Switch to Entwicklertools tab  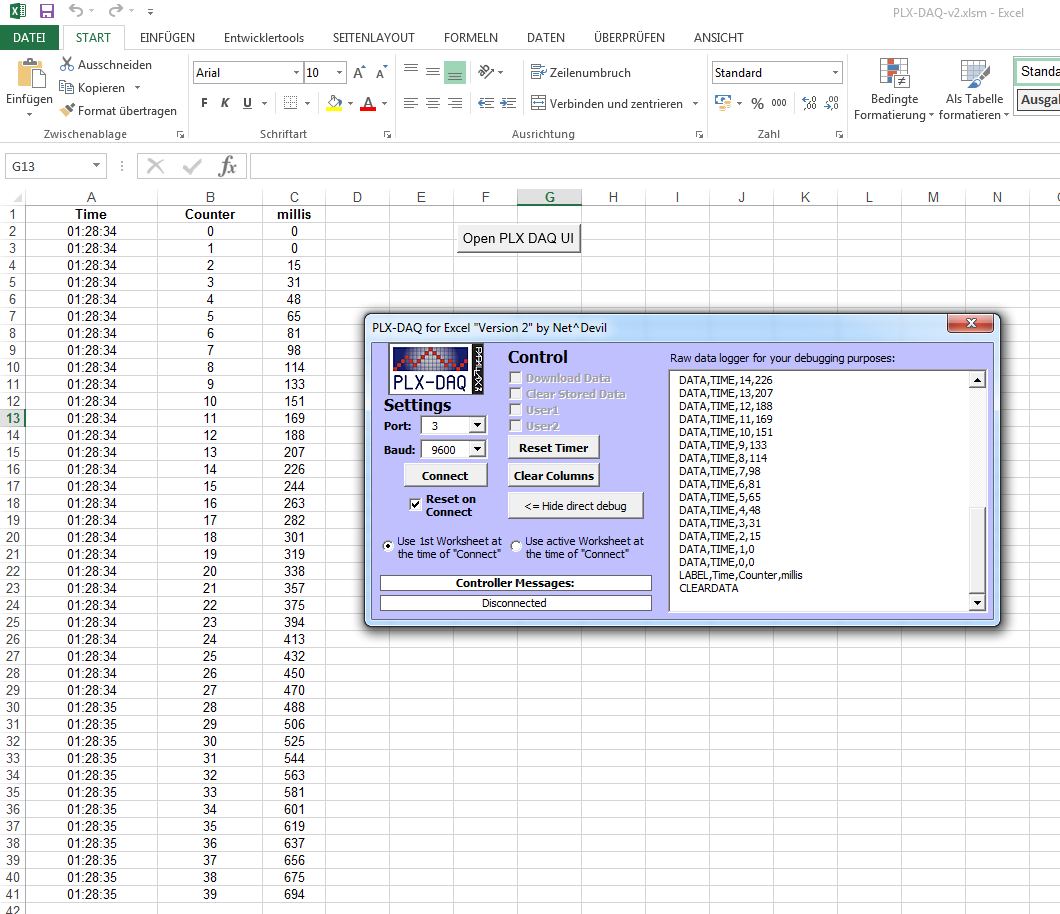pos(264,38)
